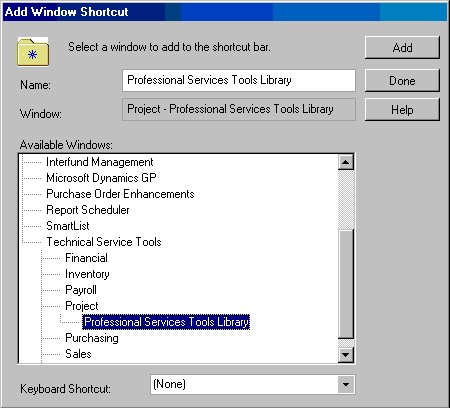Select the SmartList tree node
450x408 pixels.
pos(68,226)
